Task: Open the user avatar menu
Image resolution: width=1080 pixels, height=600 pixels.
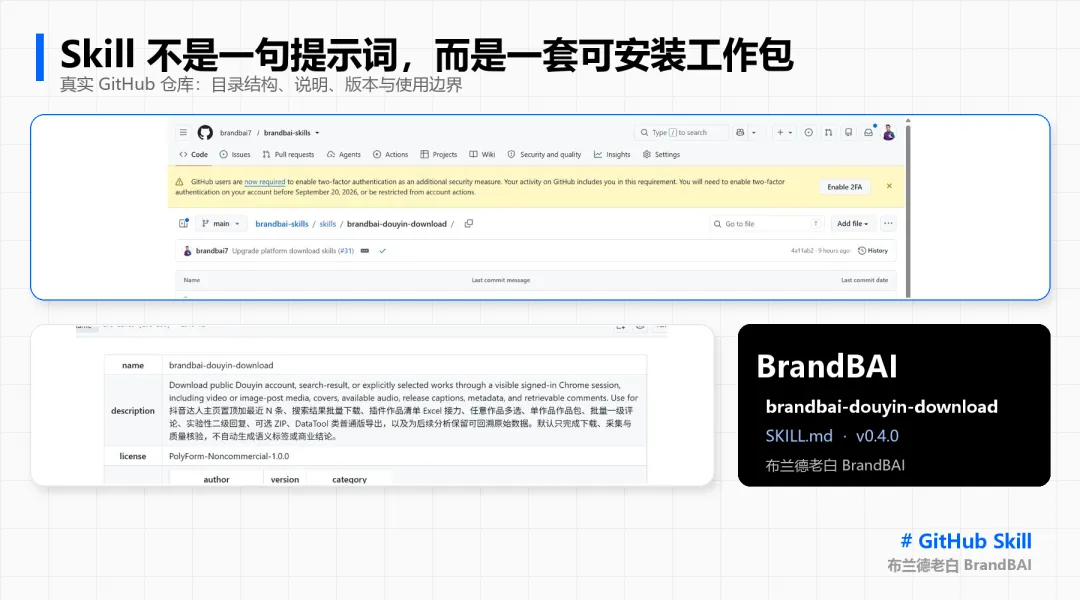Action: (x=889, y=132)
